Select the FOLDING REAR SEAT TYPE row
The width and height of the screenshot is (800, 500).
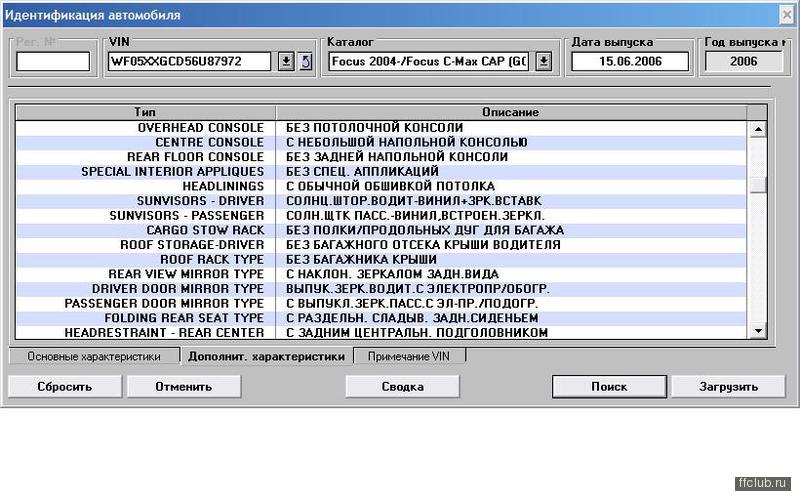point(381,318)
